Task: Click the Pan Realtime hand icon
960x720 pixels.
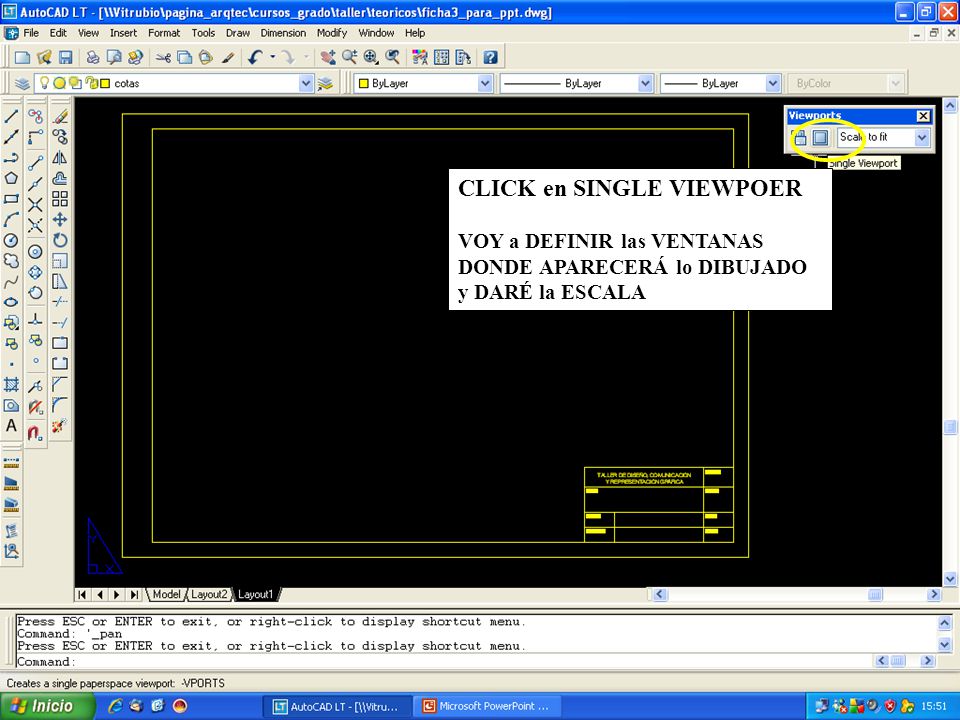Action: point(328,58)
